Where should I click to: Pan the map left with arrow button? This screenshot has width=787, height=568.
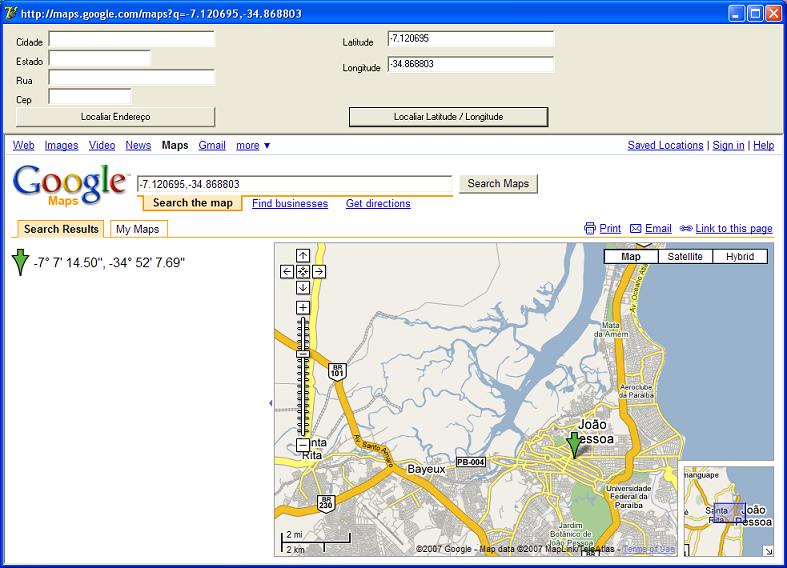click(287, 271)
